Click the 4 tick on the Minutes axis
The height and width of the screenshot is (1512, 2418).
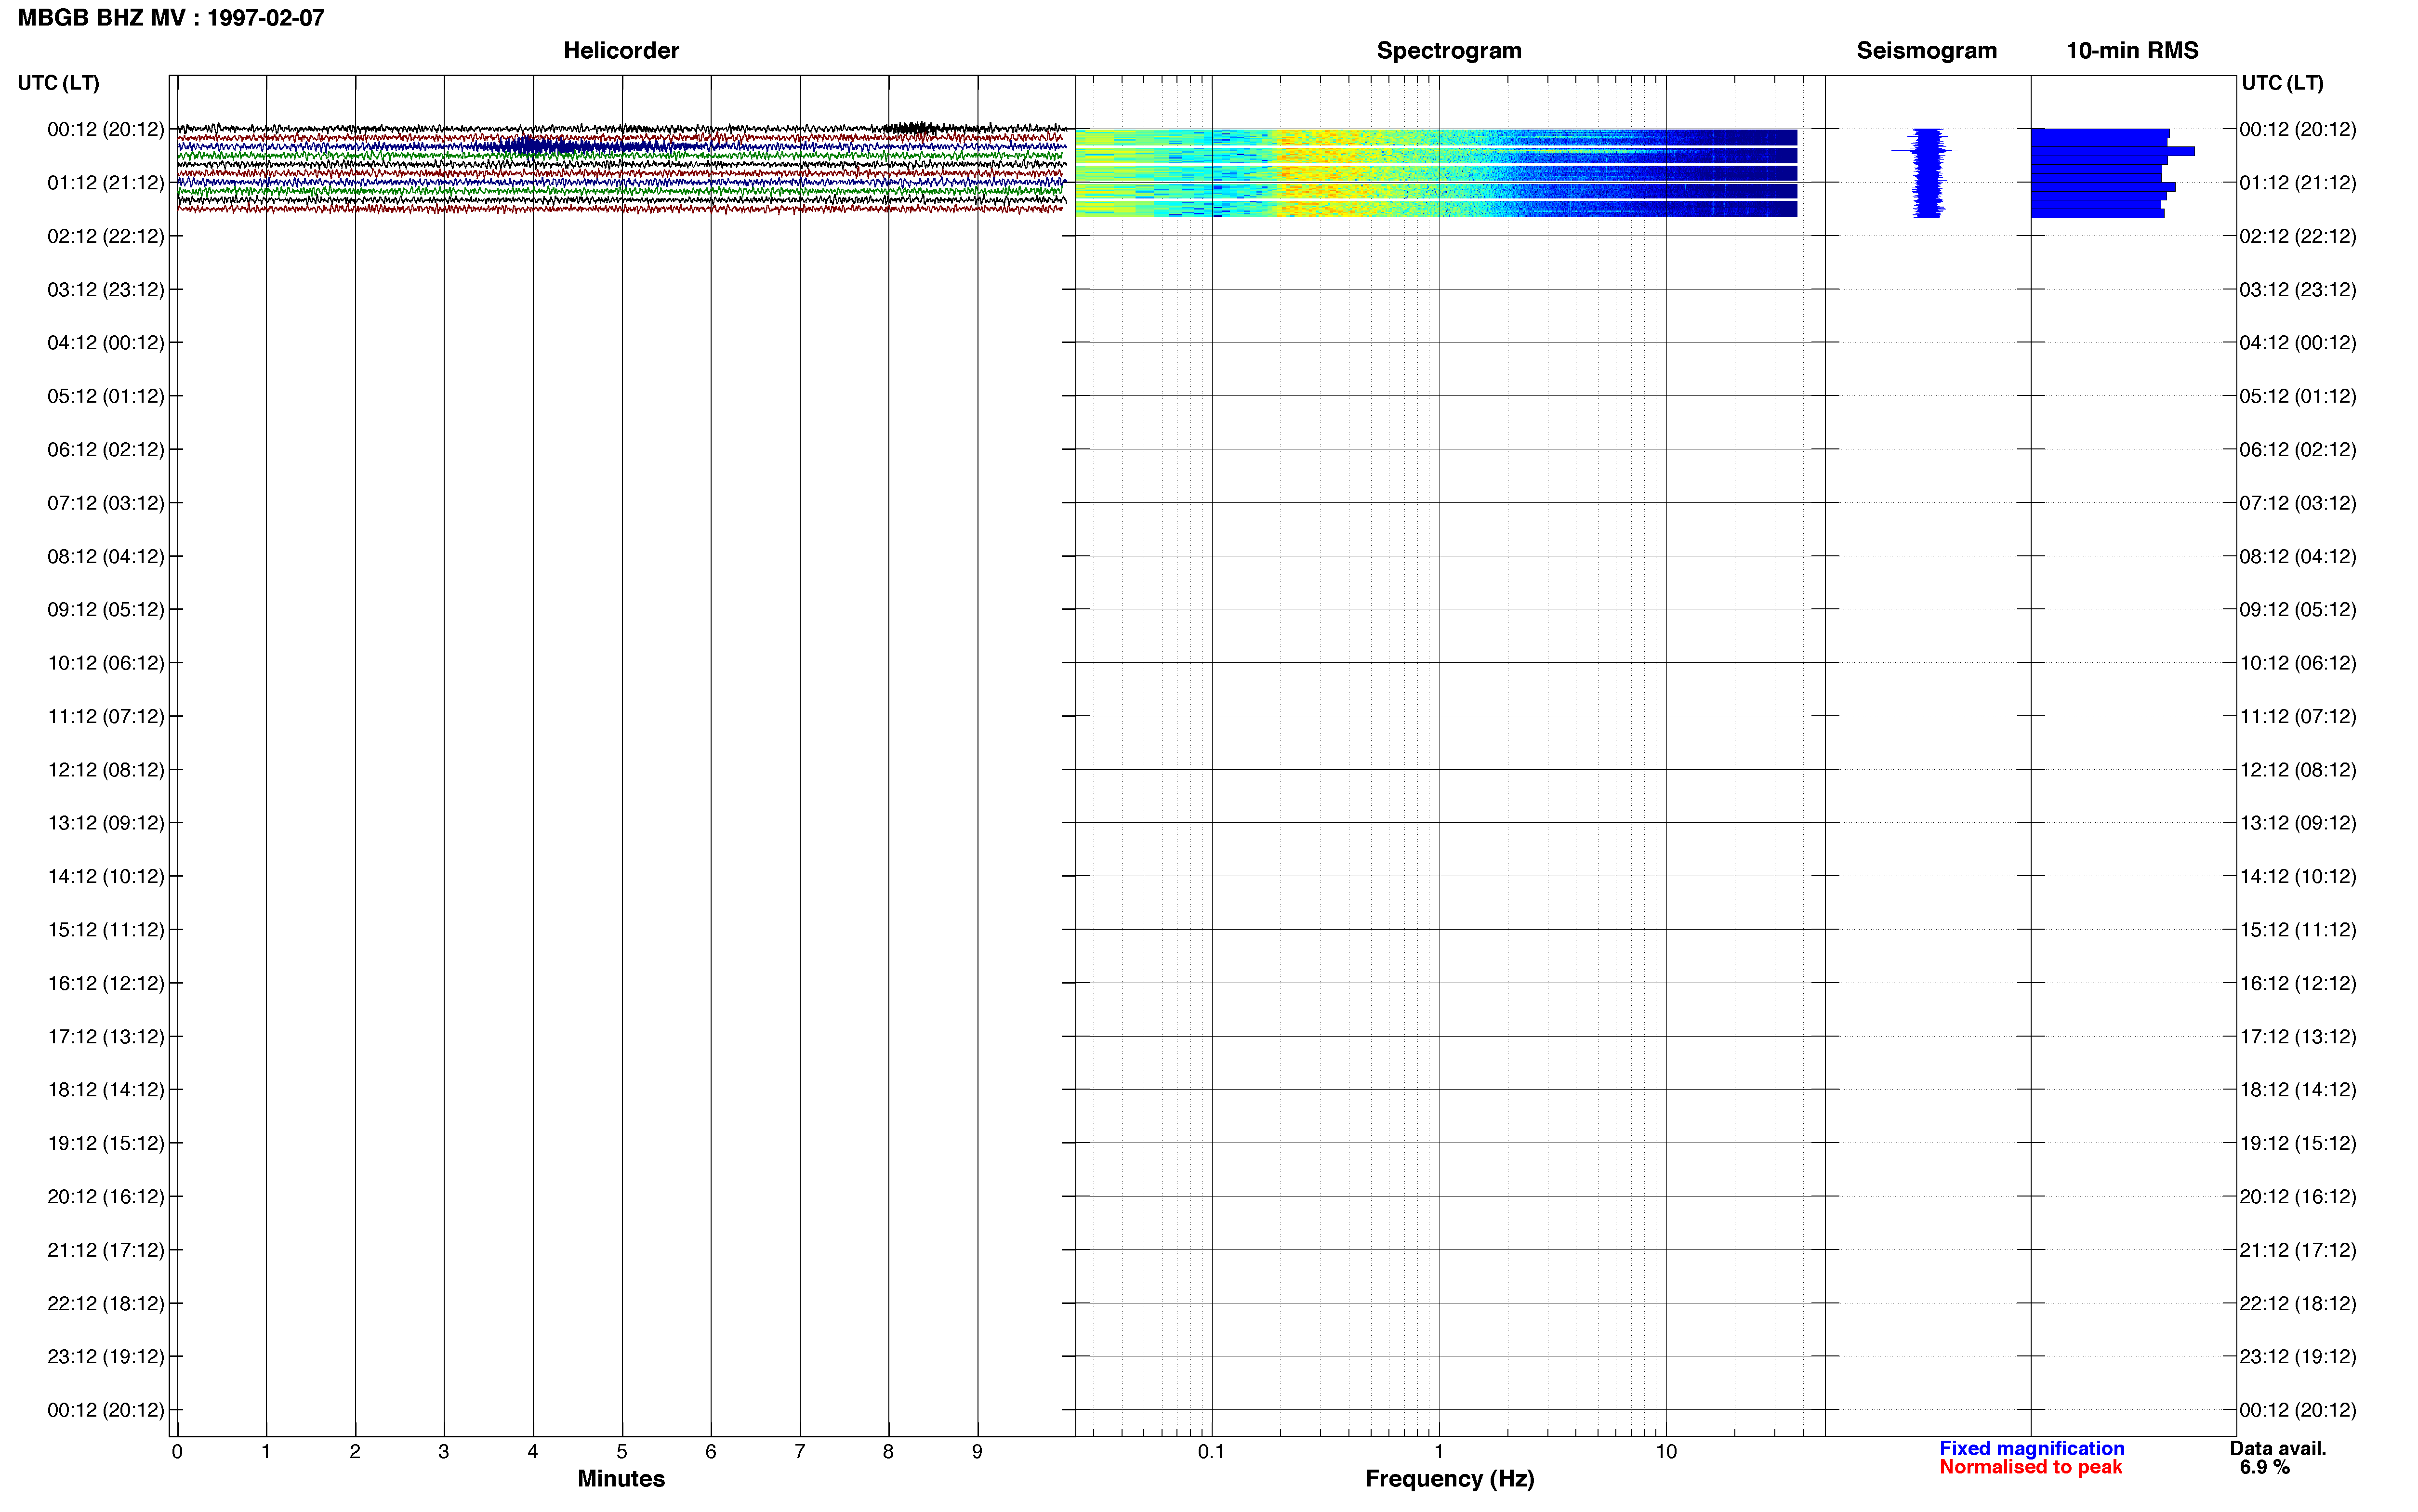533,1451
